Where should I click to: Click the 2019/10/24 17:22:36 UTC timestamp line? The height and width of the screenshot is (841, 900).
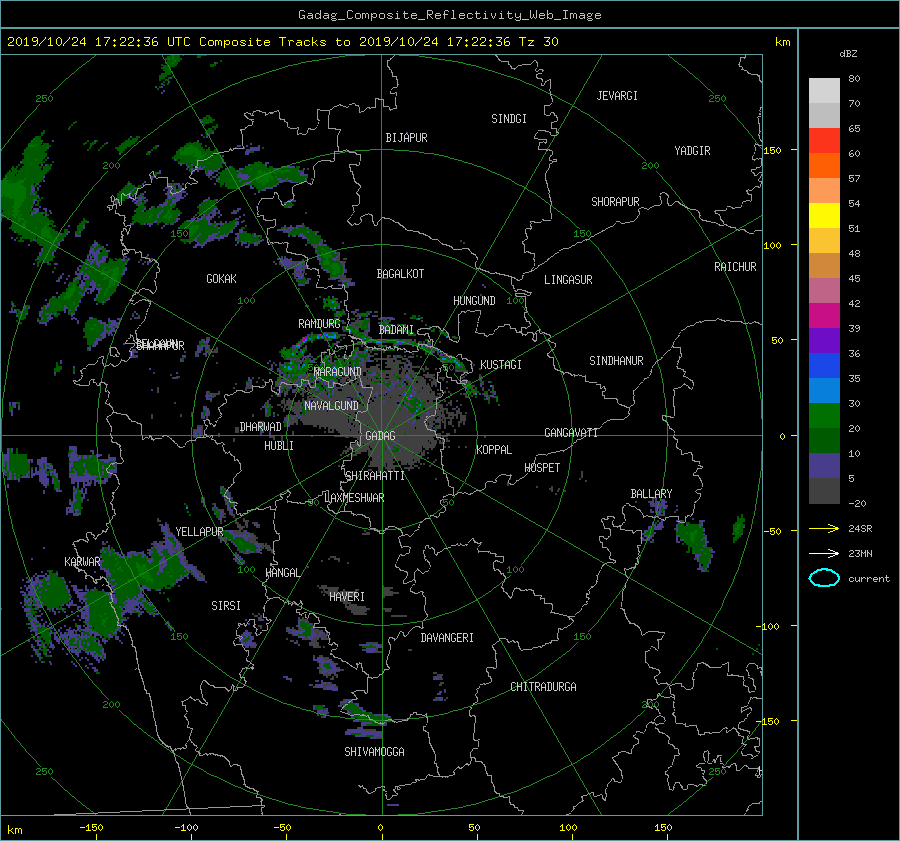click(282, 42)
